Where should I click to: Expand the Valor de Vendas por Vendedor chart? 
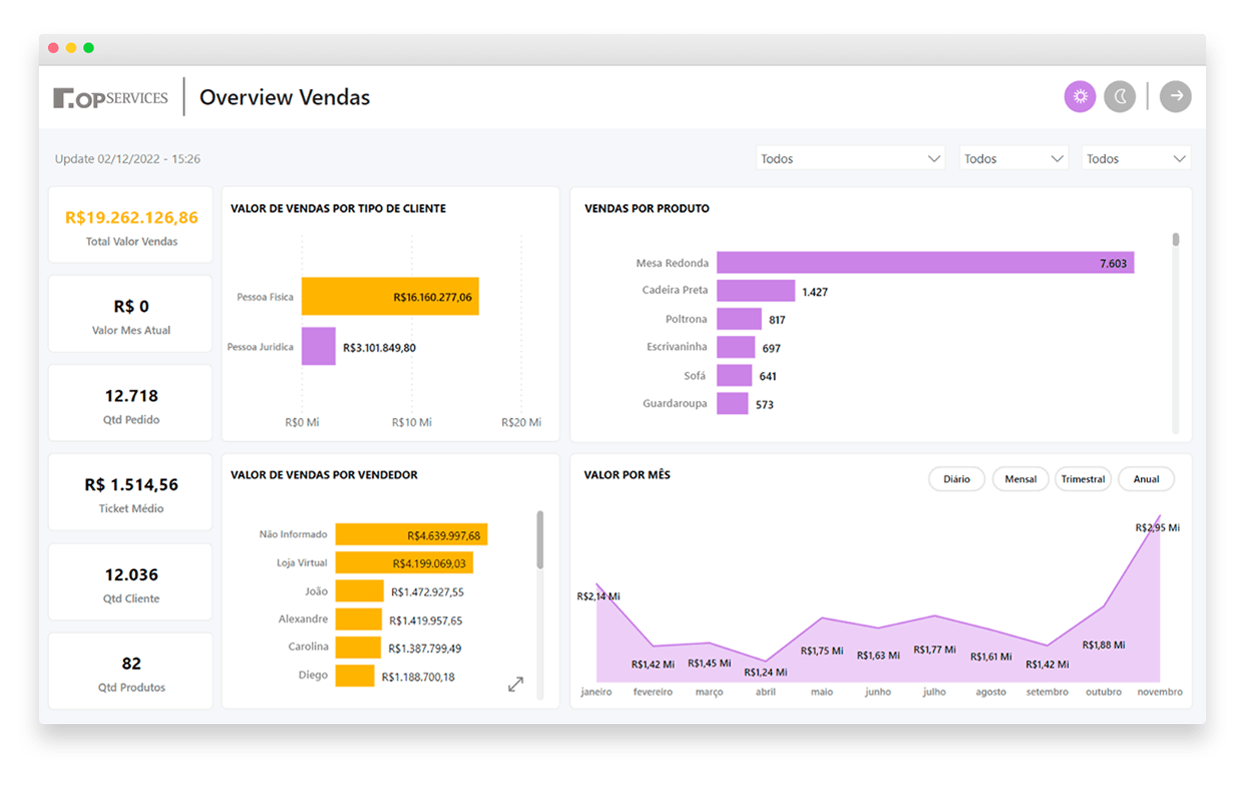click(516, 684)
